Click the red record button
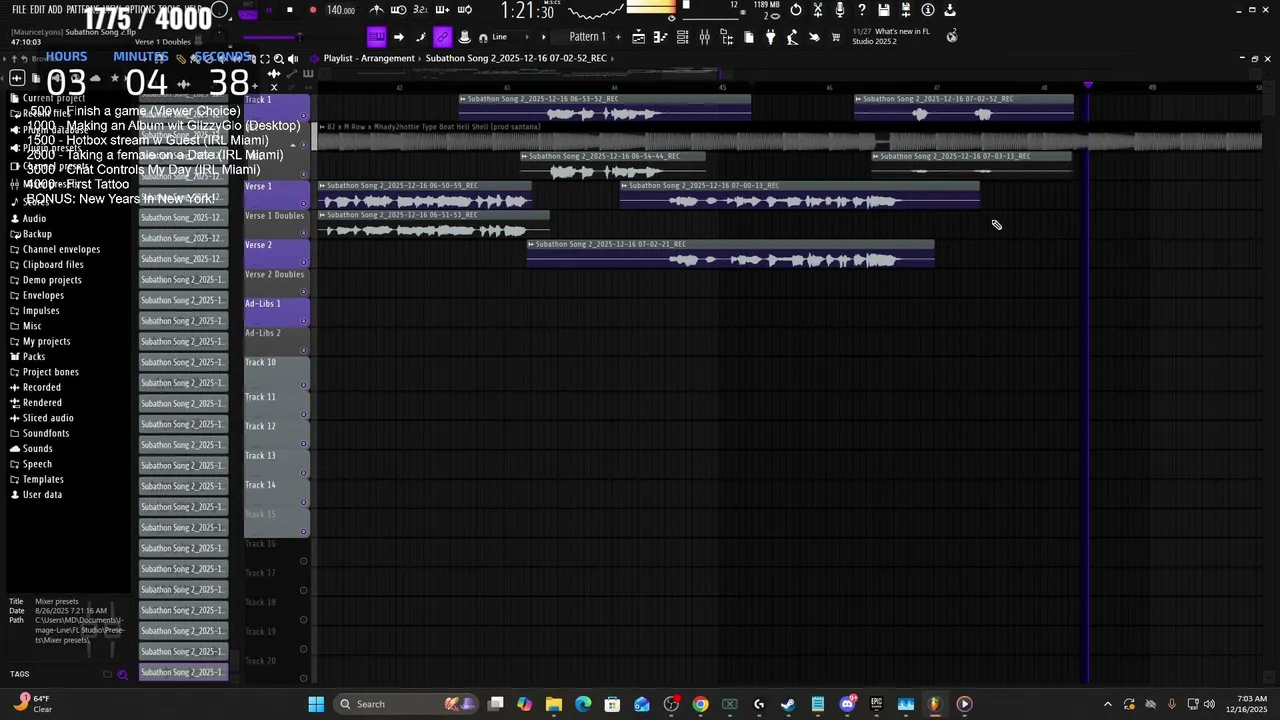The image size is (1280, 720). point(313,10)
